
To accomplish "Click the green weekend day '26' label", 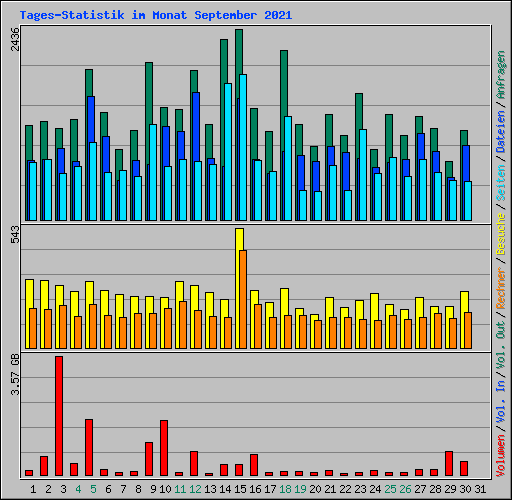I will (405, 489).
